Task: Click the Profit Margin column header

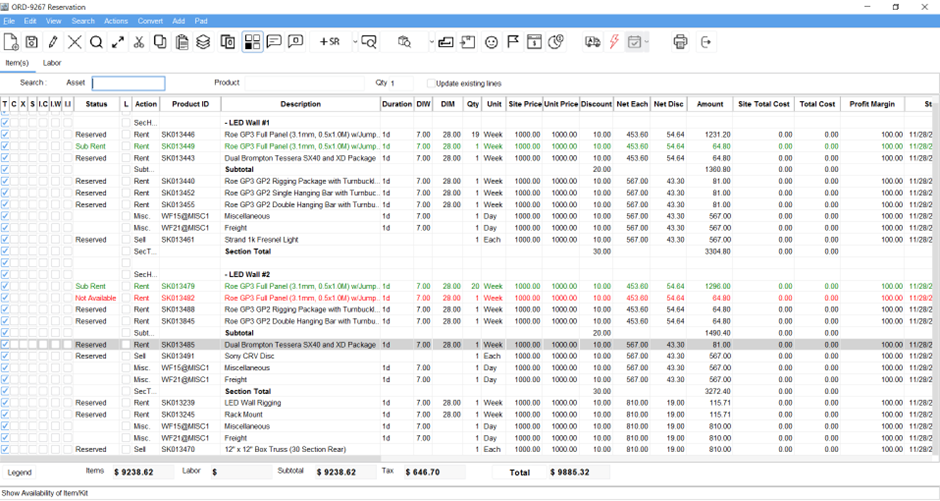Action: [x=872, y=104]
